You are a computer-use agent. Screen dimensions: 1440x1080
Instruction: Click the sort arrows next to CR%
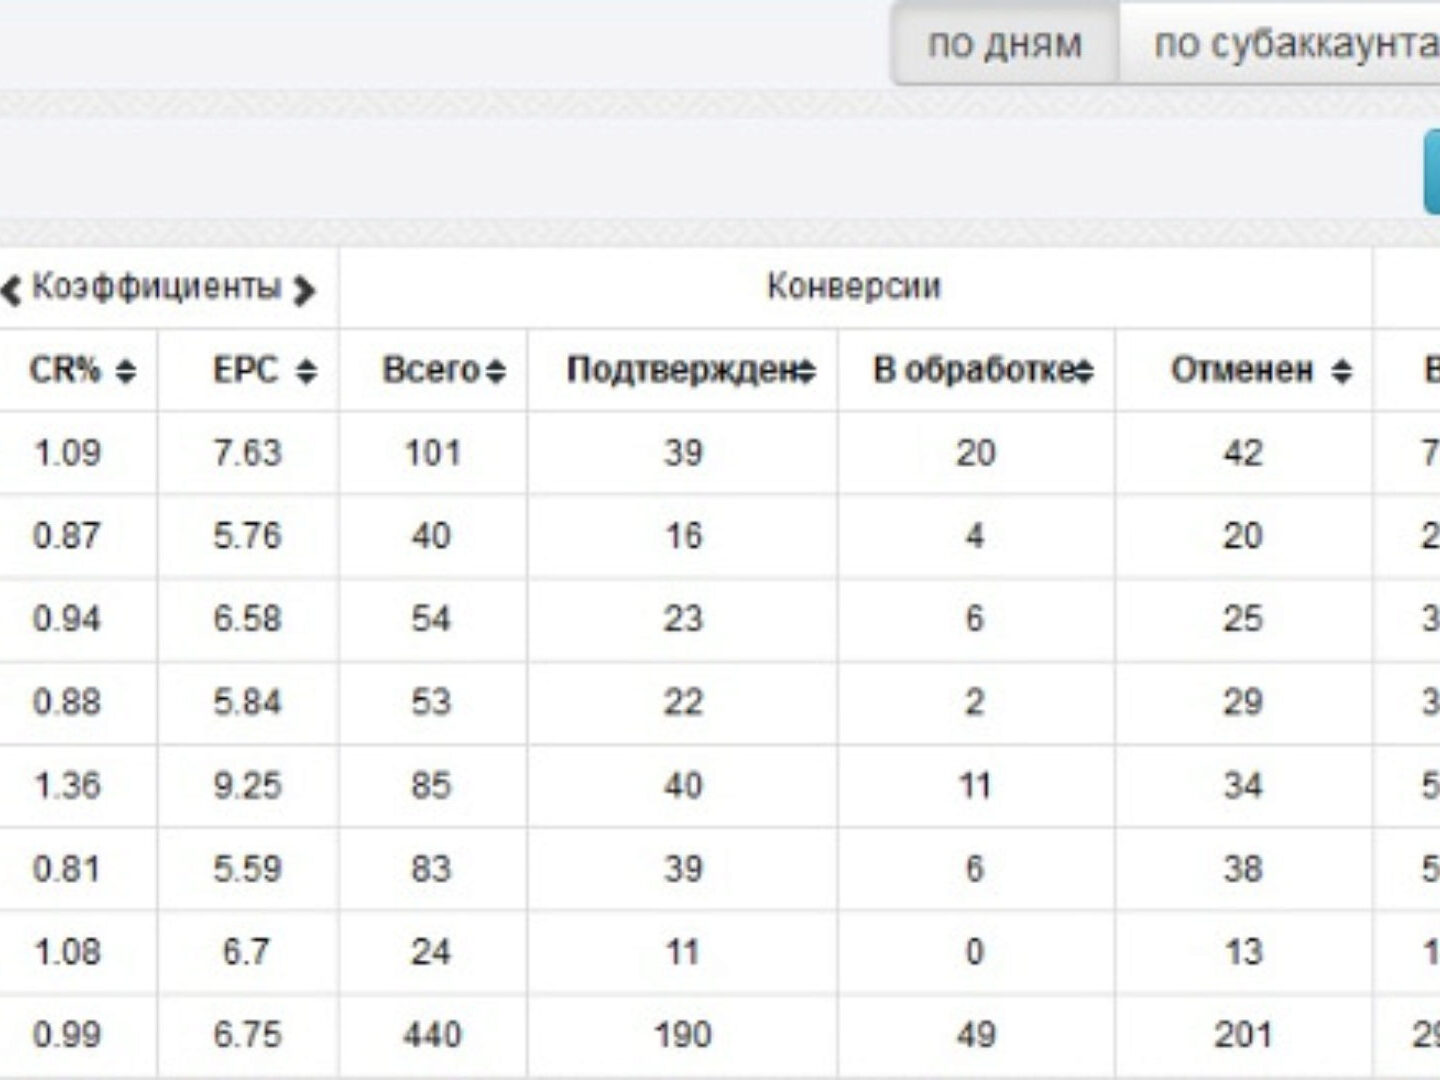click(126, 372)
